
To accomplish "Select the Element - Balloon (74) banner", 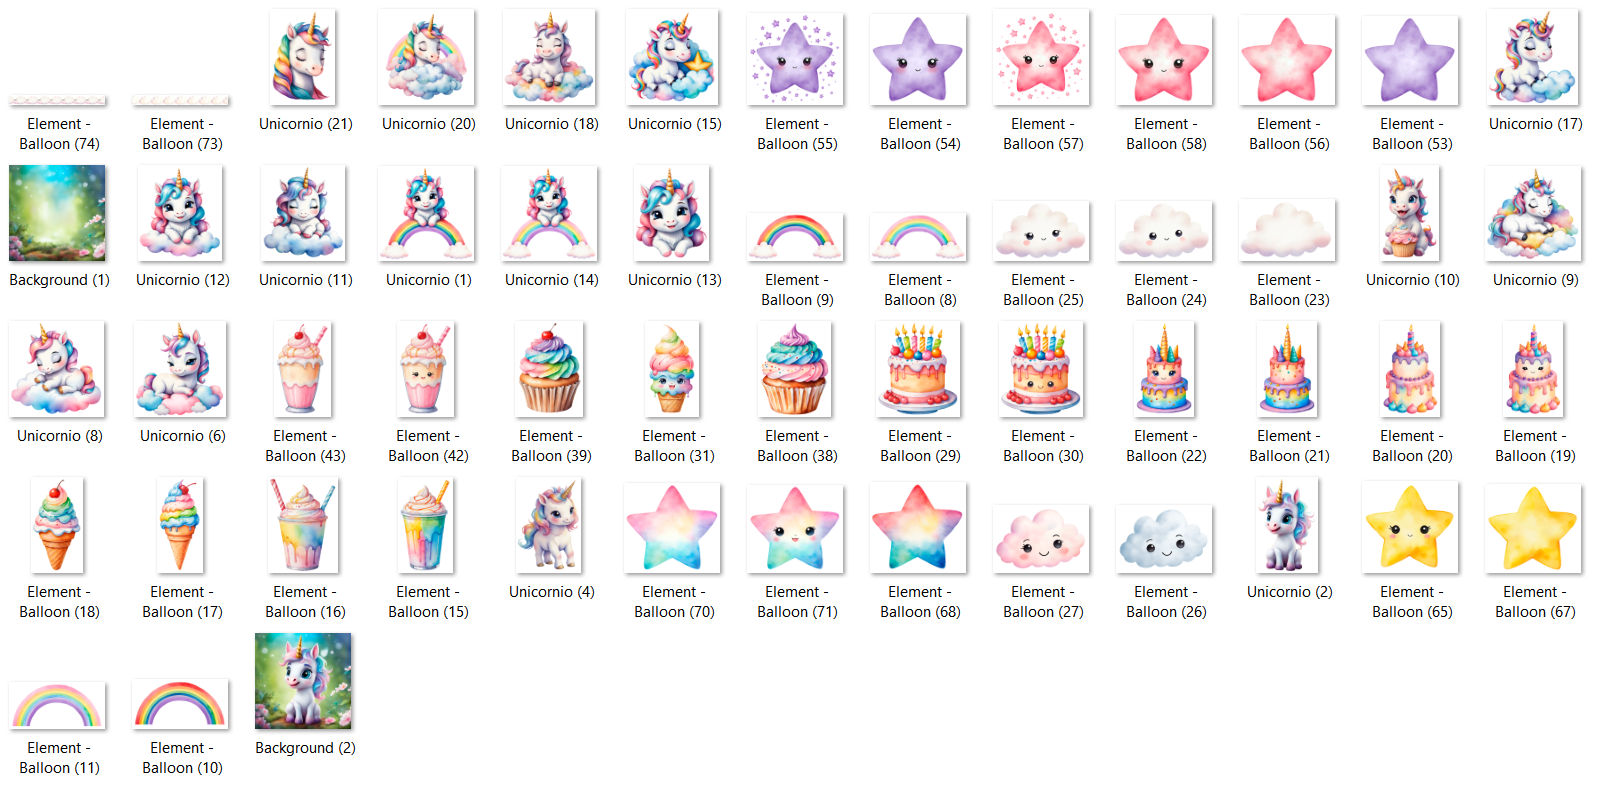I will point(57,100).
